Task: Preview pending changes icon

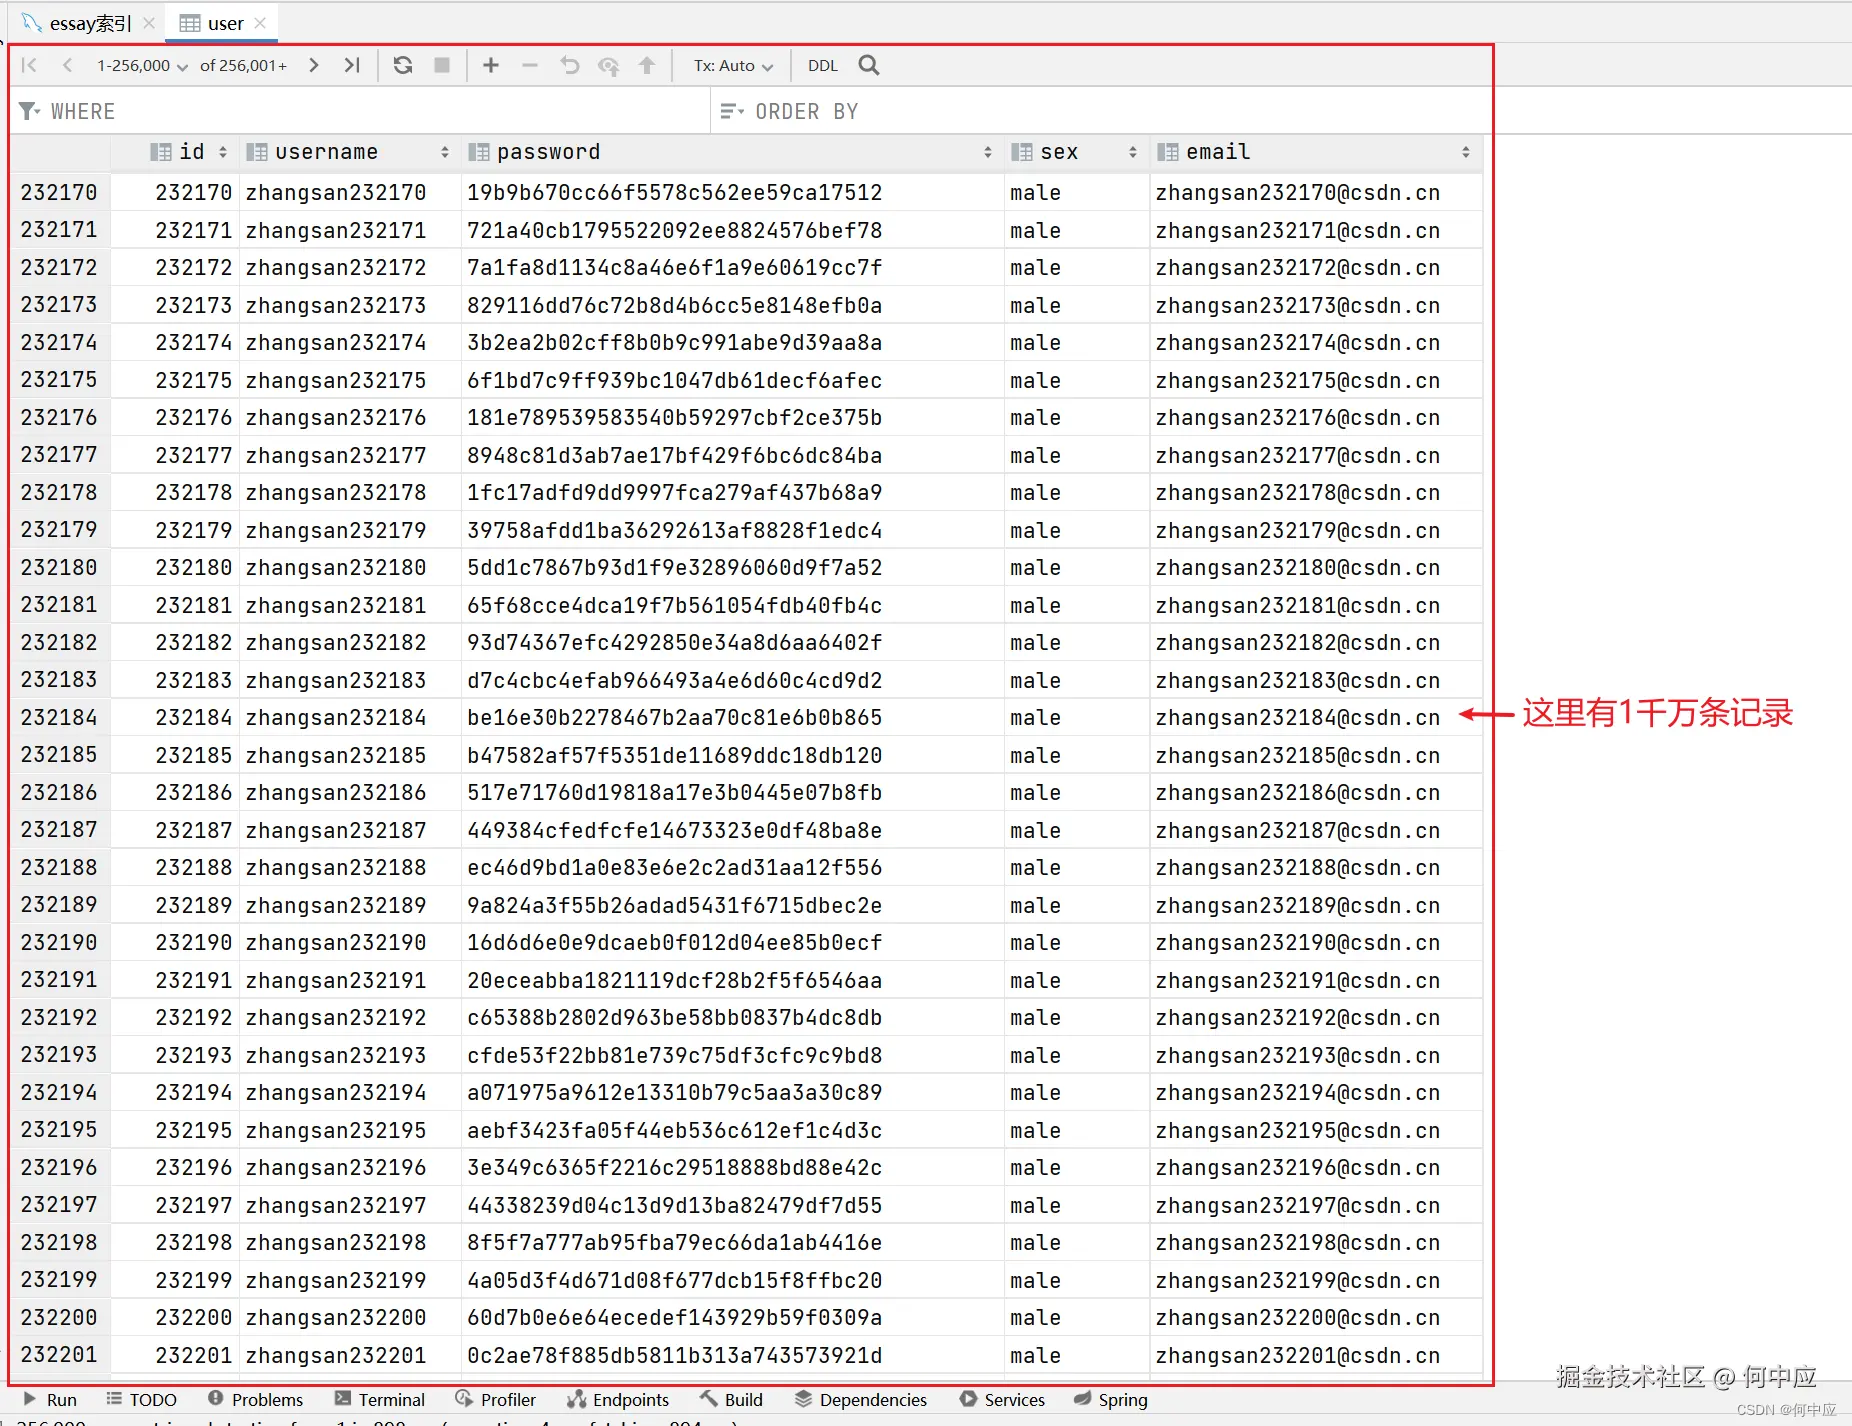Action: [608, 66]
